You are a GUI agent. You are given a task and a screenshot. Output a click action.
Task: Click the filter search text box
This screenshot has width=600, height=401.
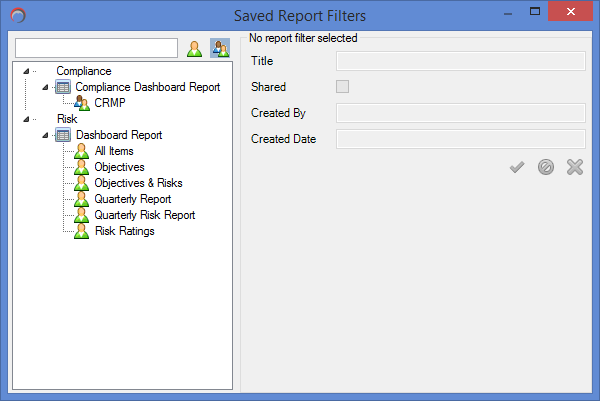pos(96,48)
